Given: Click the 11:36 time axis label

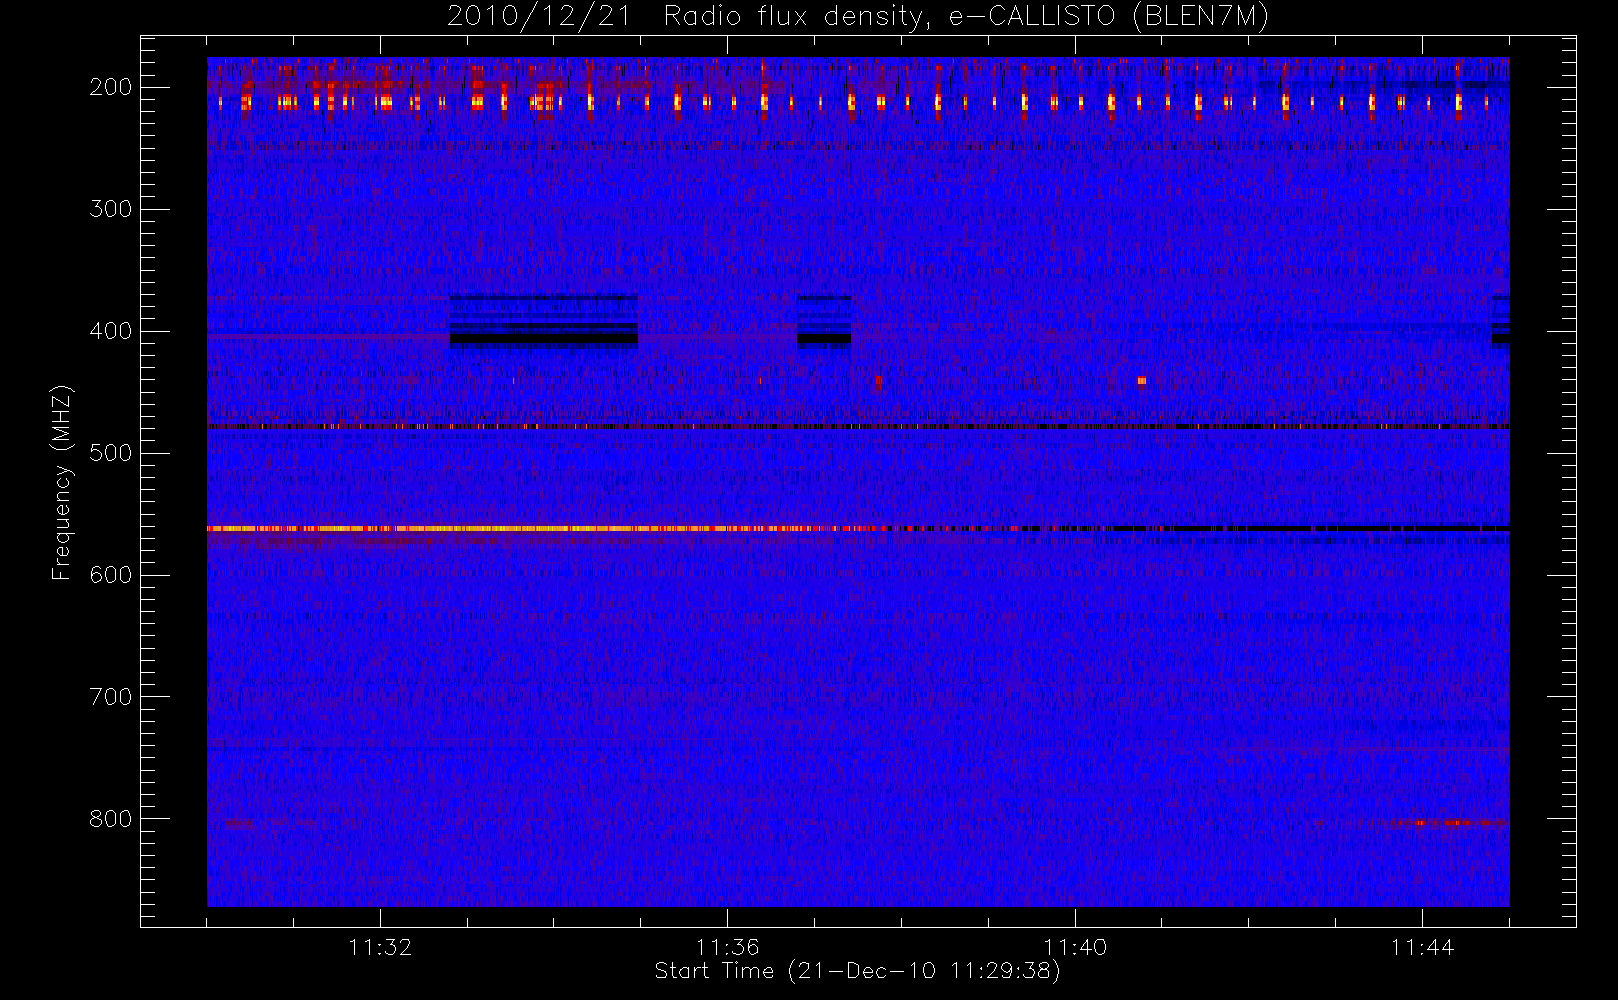Looking at the screenshot, I should point(727,947).
